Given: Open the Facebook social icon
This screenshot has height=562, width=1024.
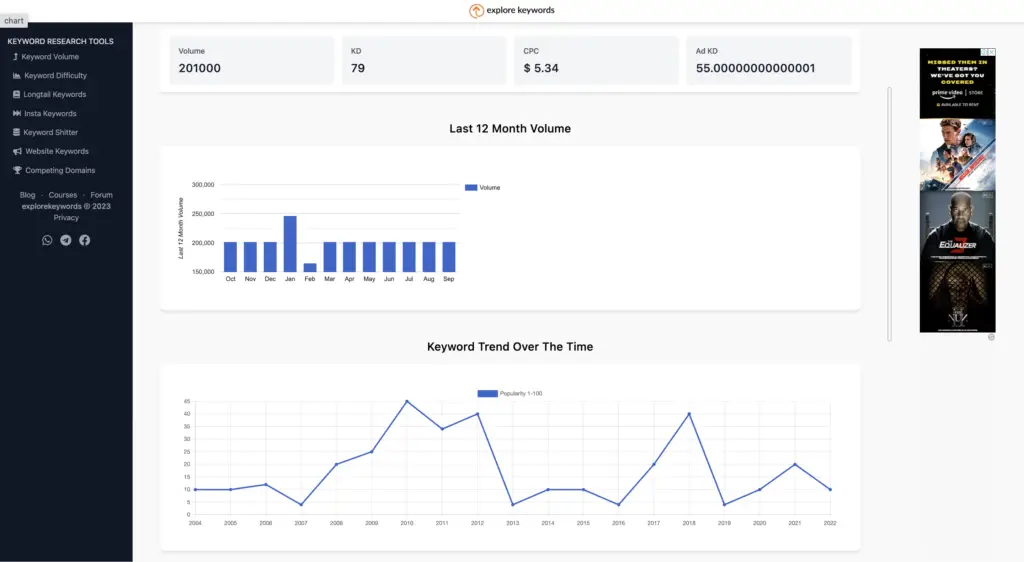Looking at the screenshot, I should (x=85, y=240).
